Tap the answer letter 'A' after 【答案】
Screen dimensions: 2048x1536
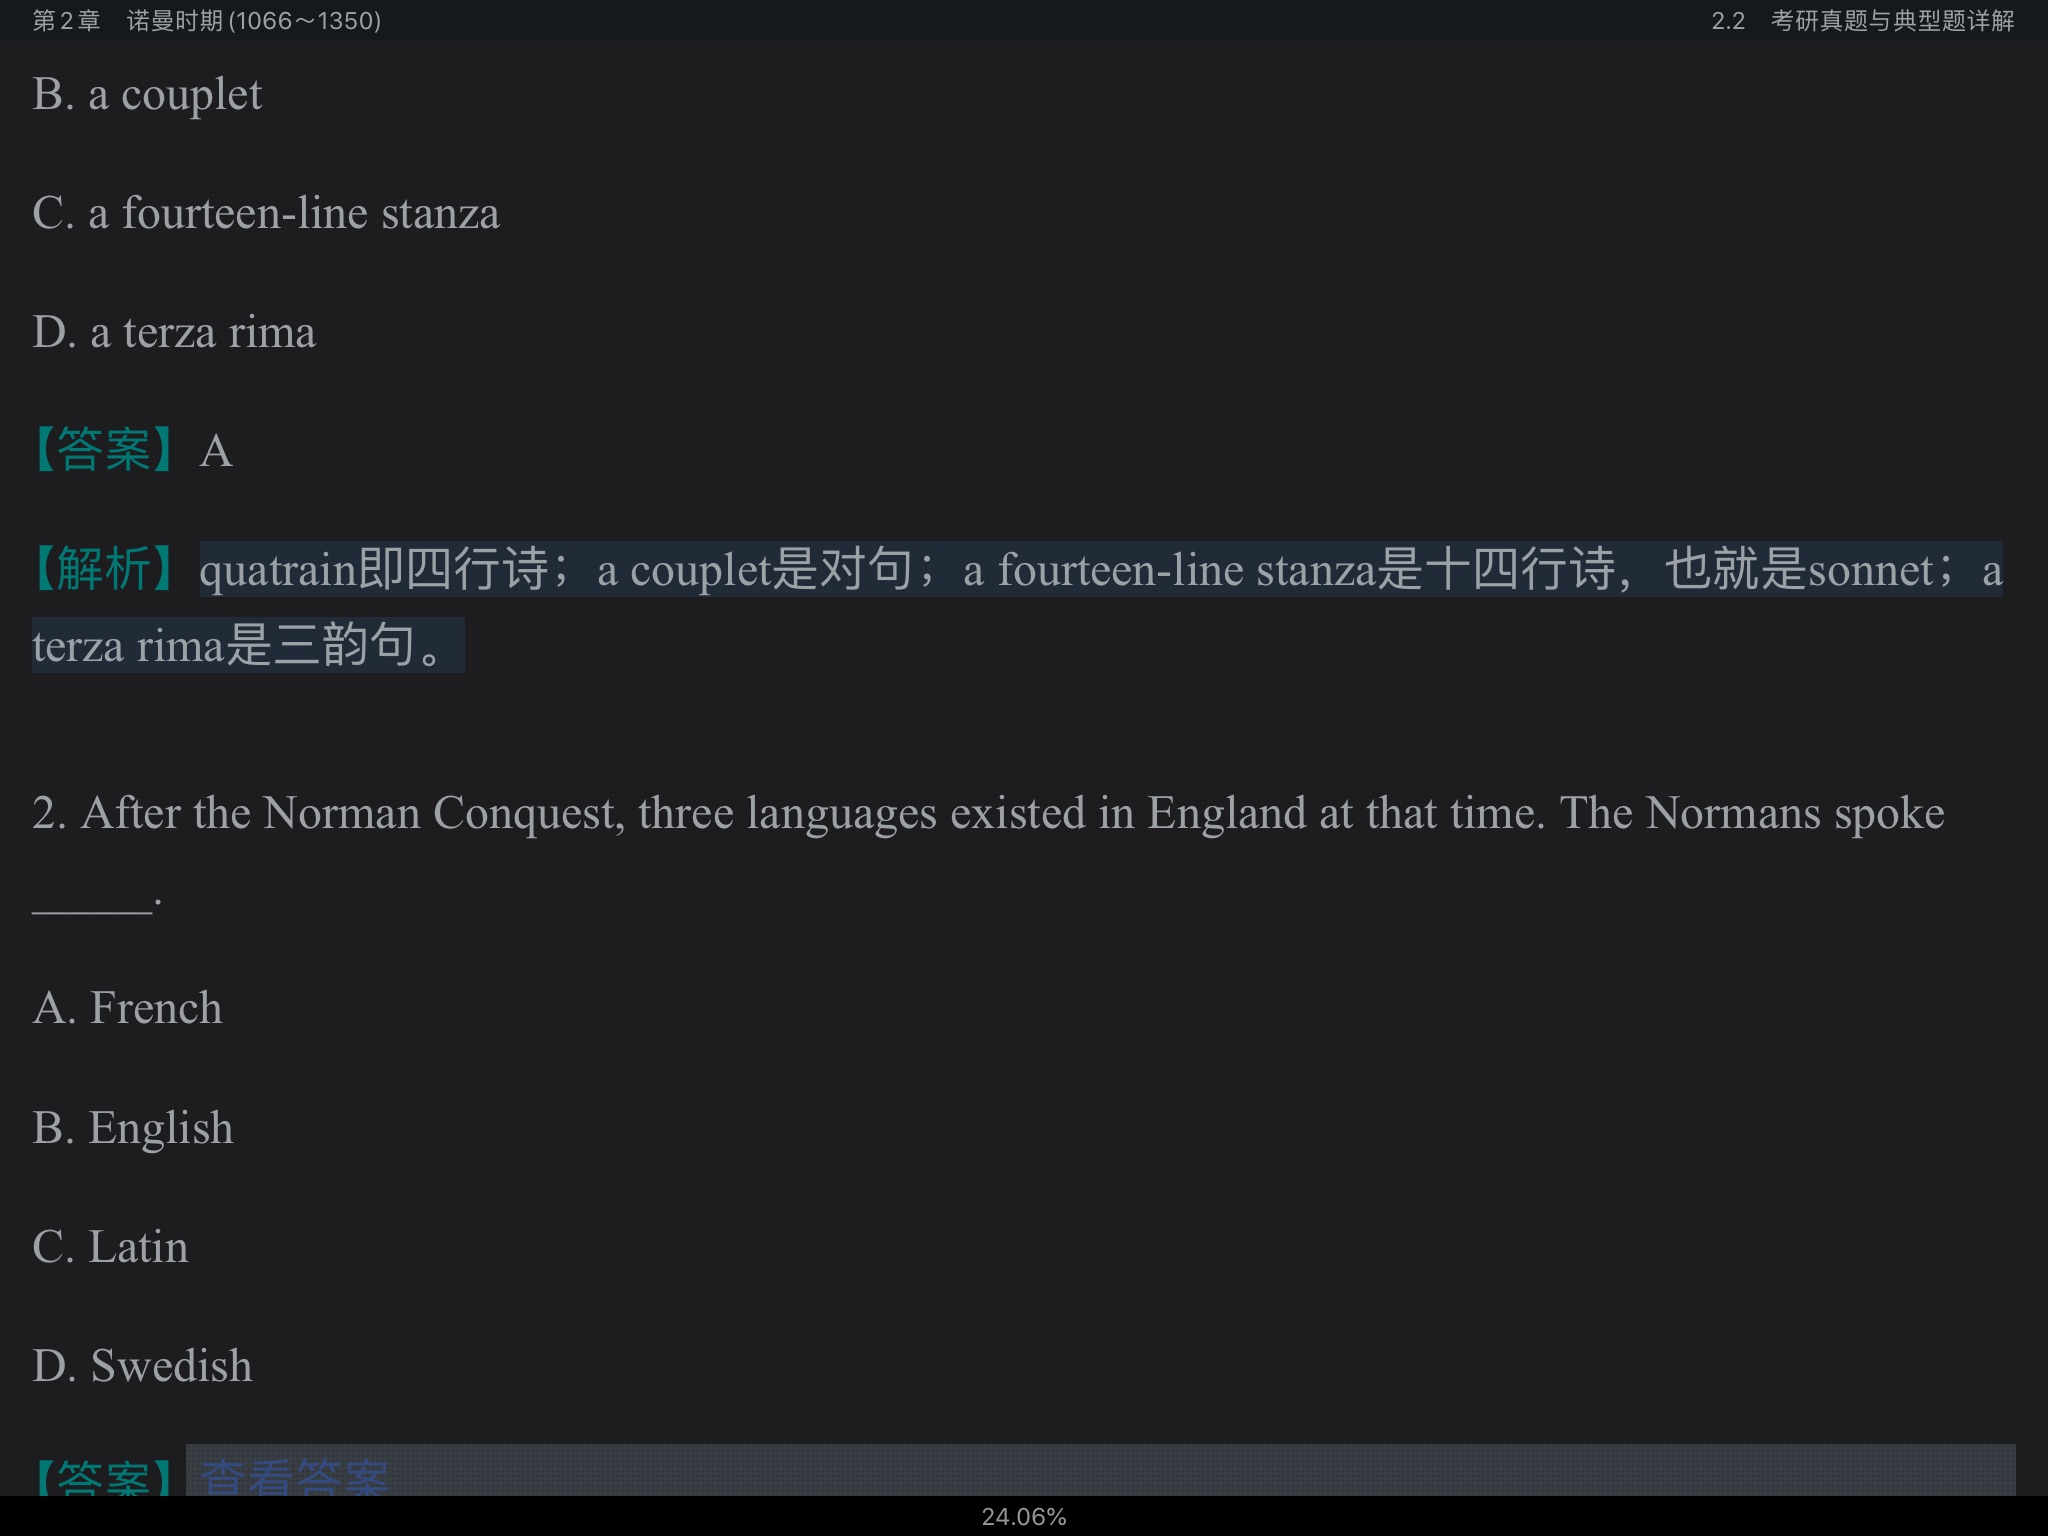pos(216,452)
